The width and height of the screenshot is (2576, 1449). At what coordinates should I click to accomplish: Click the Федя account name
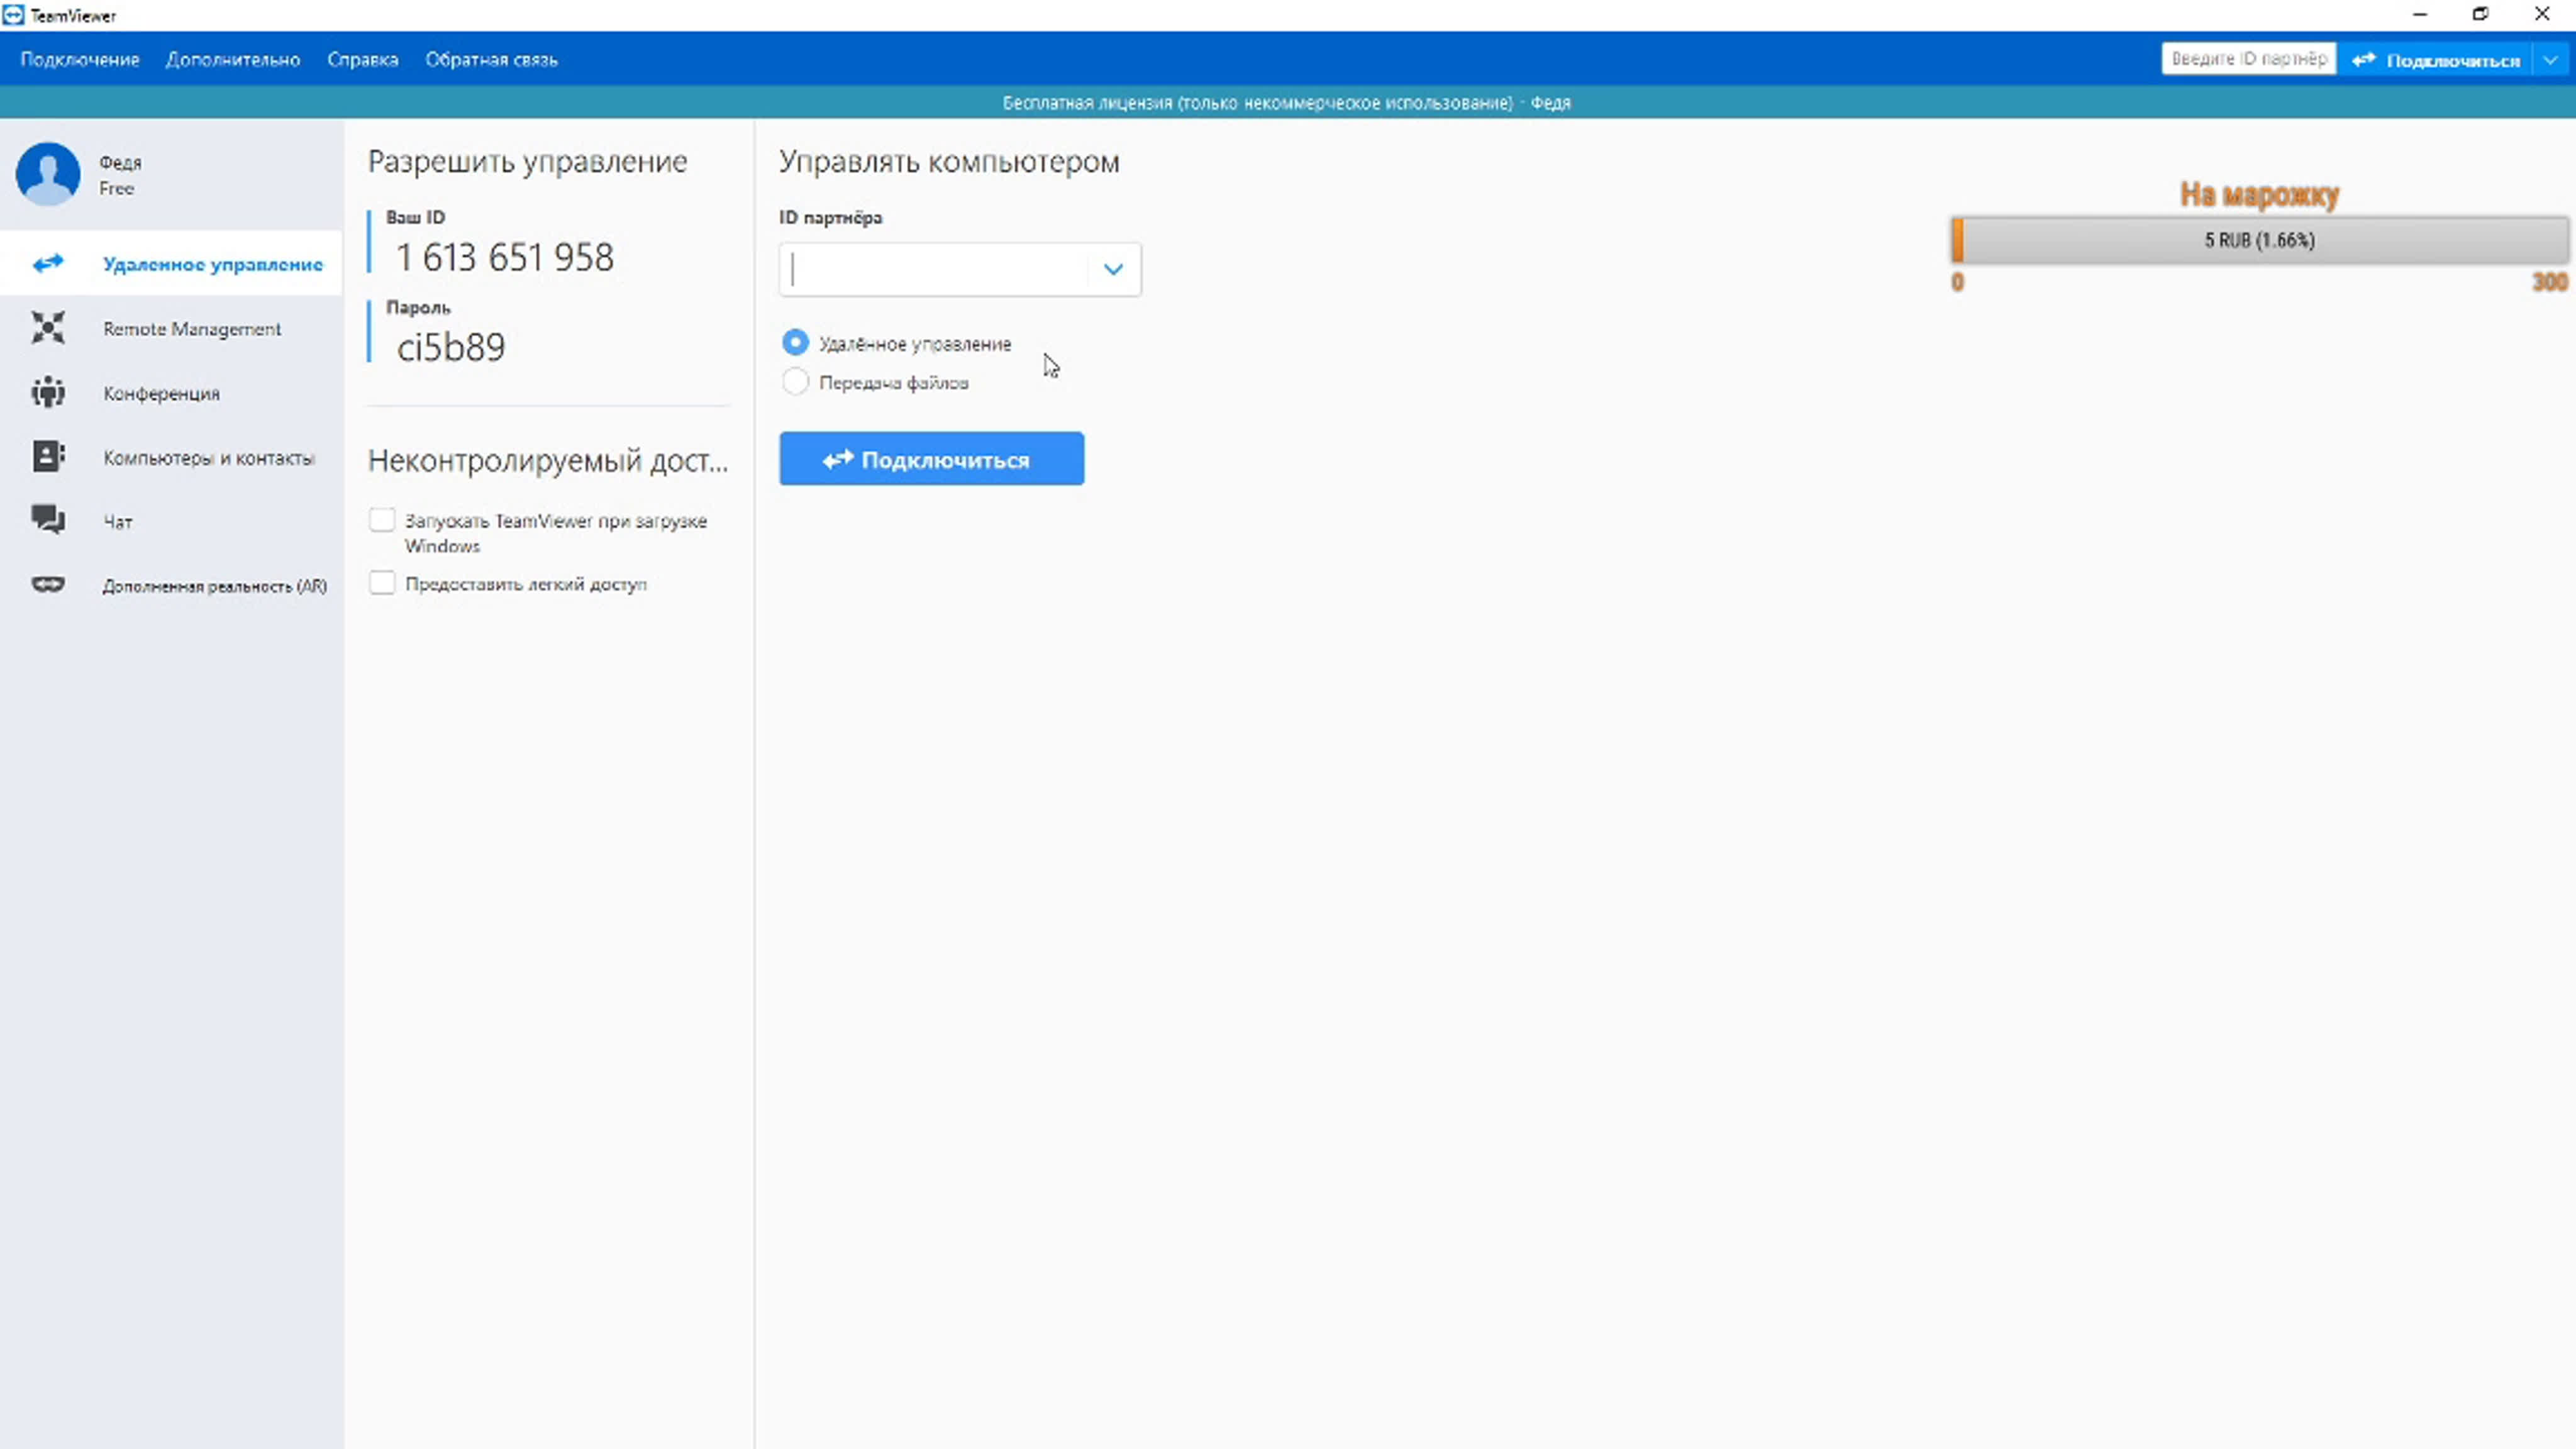(x=120, y=163)
